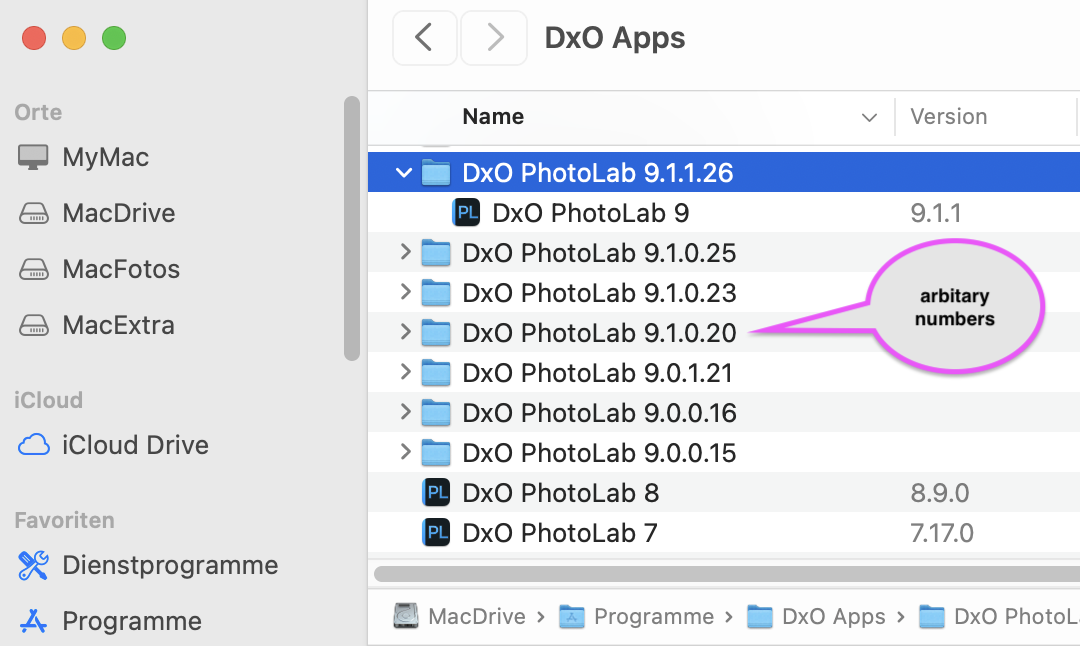Go forward with the right chevron button

[x=494, y=39]
